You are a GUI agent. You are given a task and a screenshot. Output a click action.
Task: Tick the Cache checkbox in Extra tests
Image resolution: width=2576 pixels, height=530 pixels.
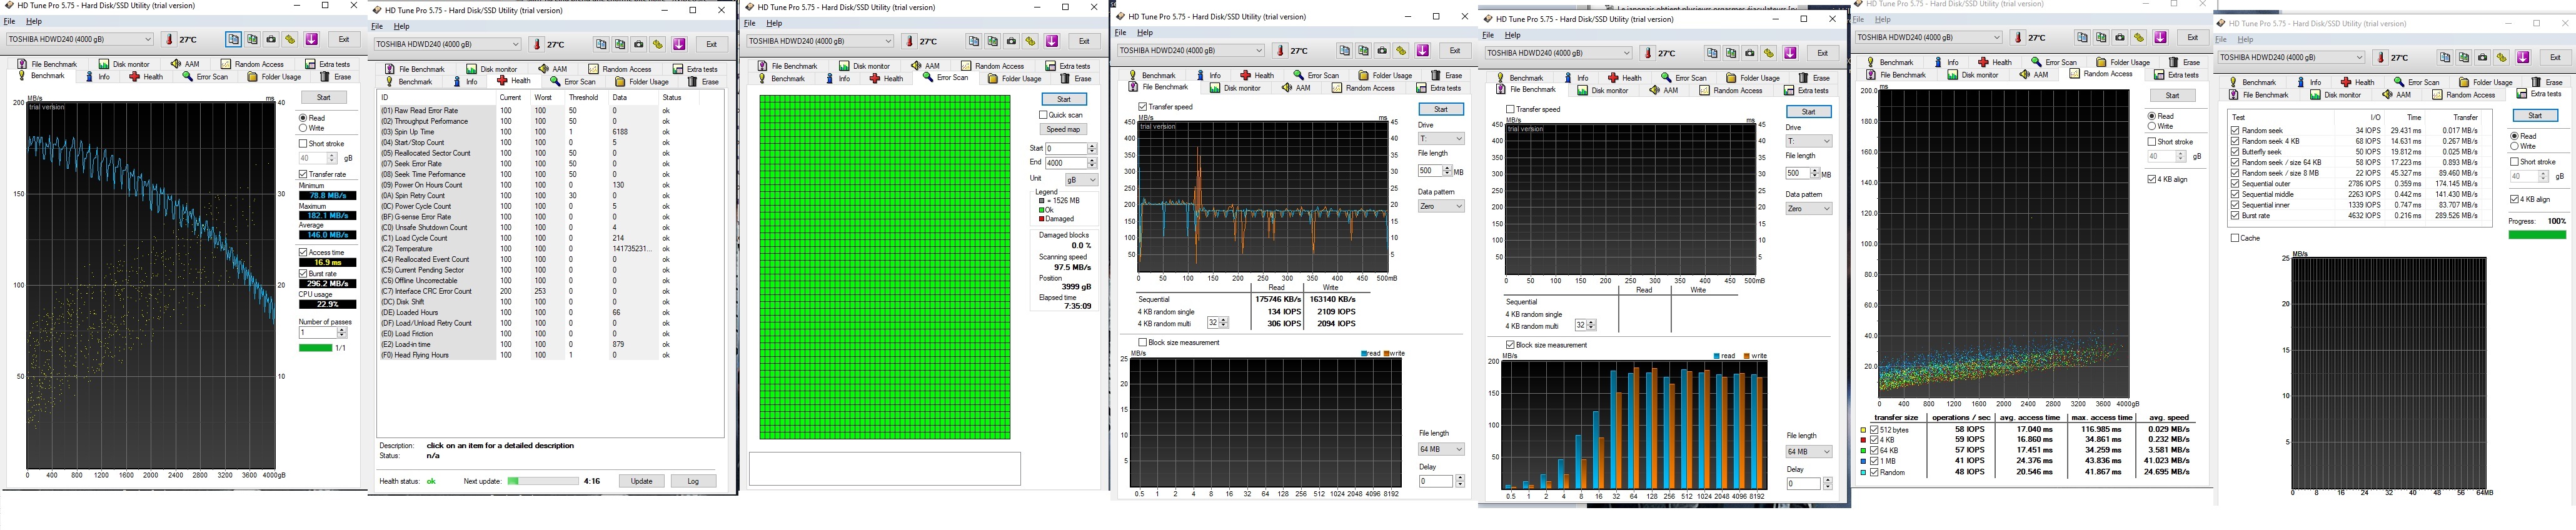[x=2235, y=238]
